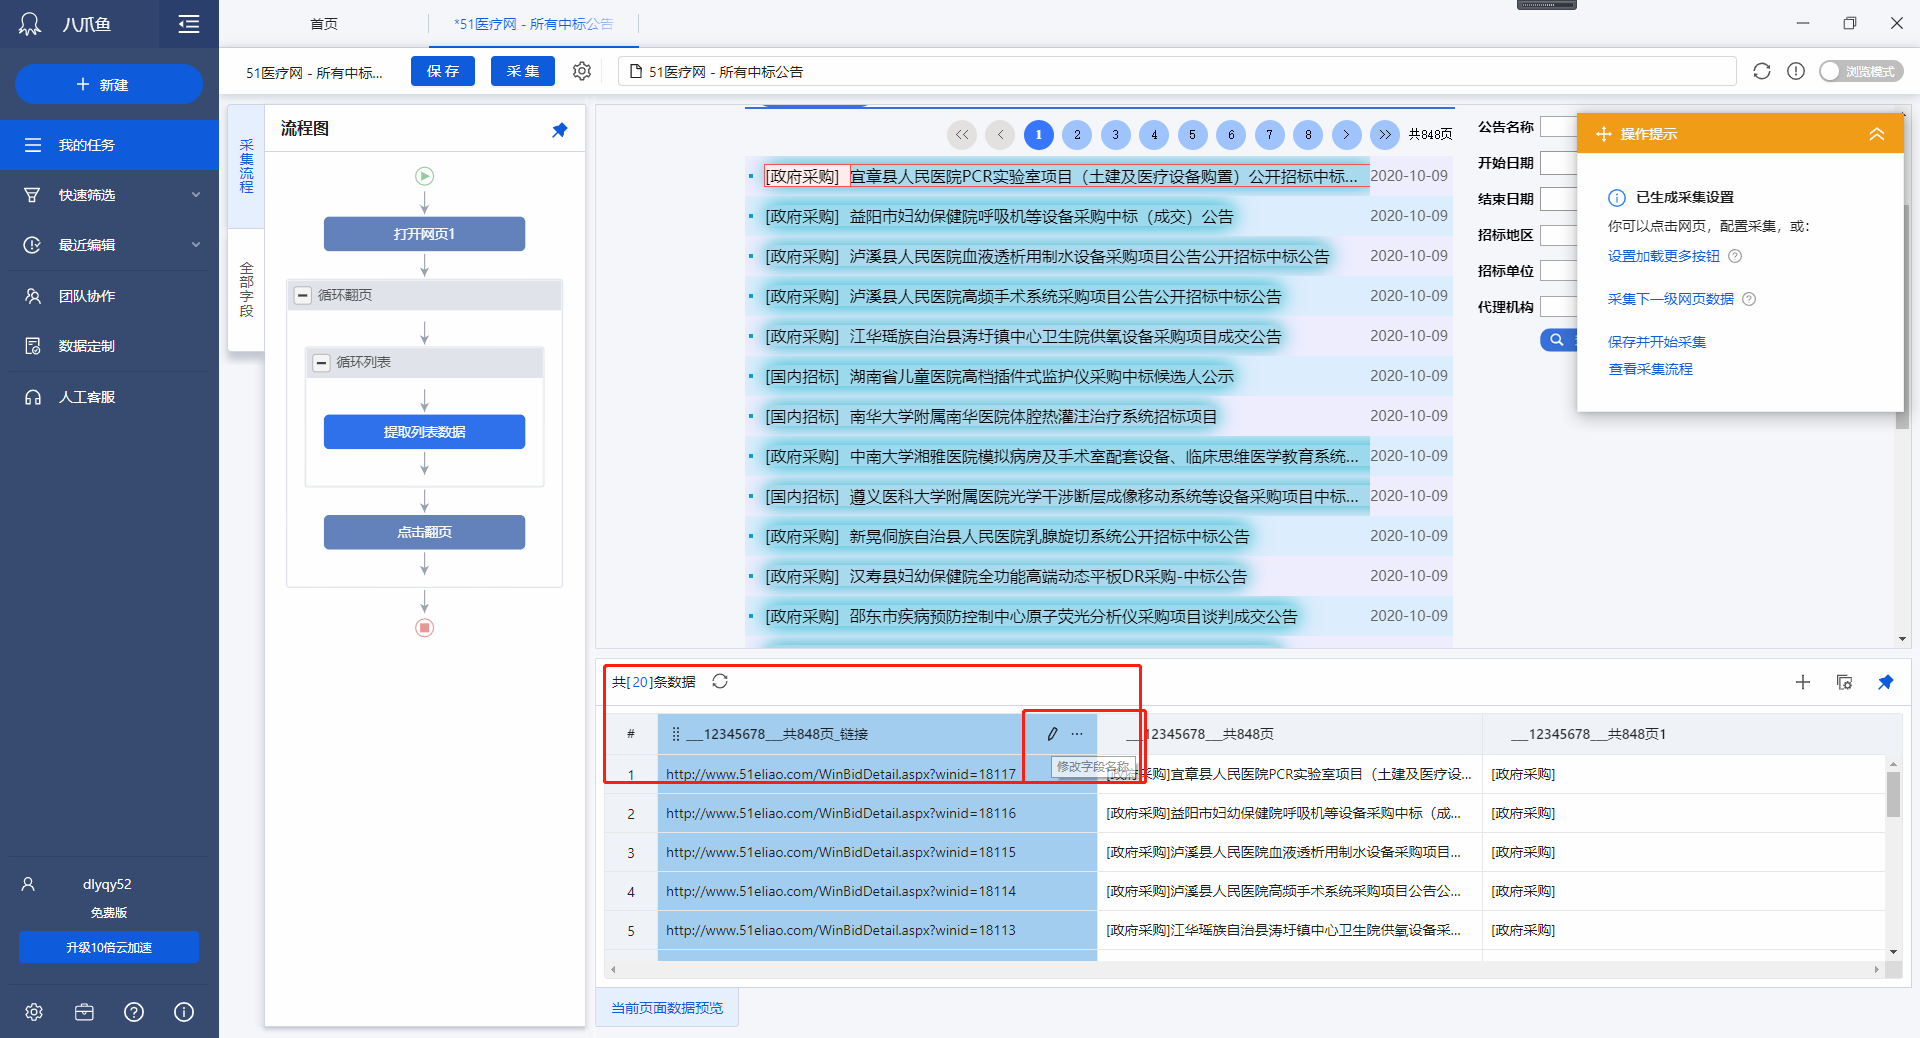Click the data table horizontal scrollbar

tap(1245, 969)
